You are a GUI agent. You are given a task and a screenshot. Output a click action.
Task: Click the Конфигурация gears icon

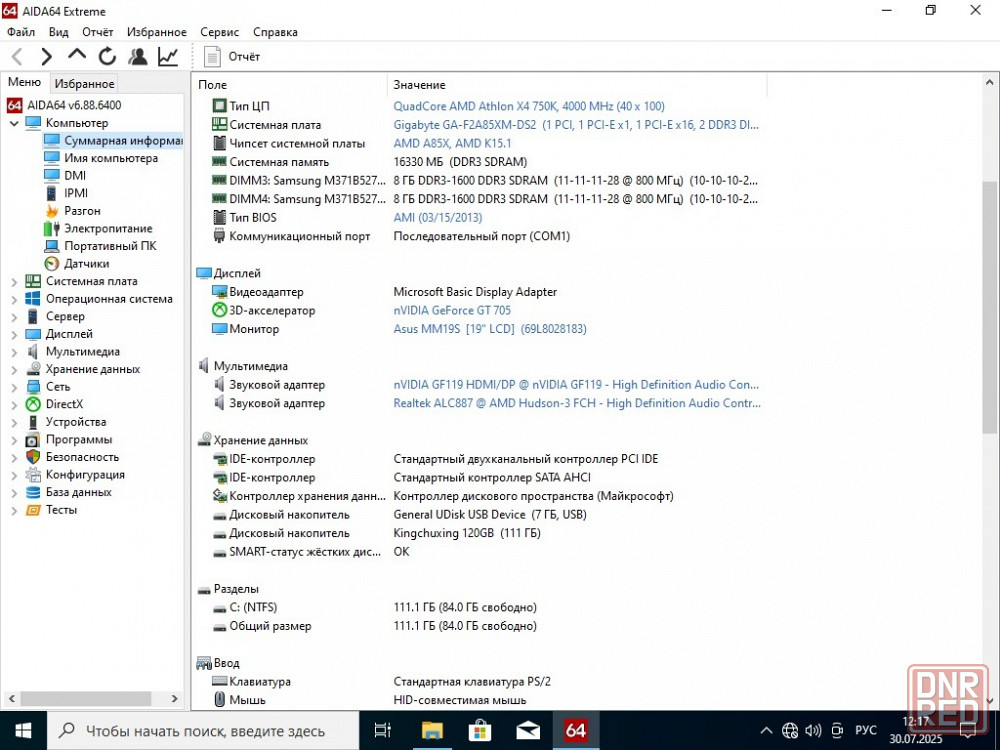[33, 475]
